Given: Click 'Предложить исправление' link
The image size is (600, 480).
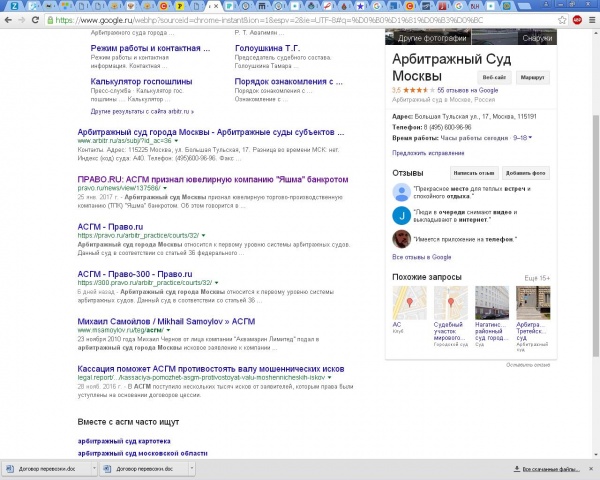Looking at the screenshot, I should (x=428, y=153).
